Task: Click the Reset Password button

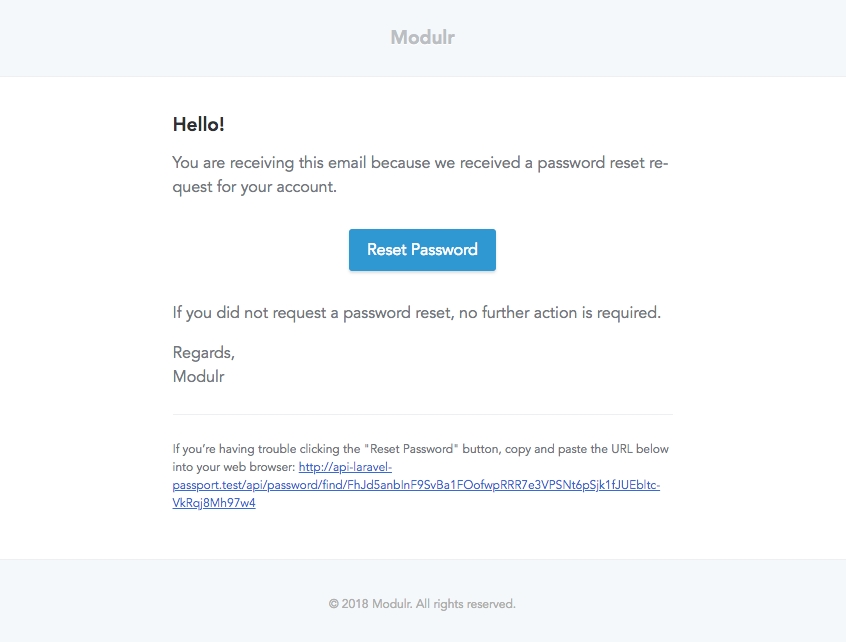Action: click(422, 250)
